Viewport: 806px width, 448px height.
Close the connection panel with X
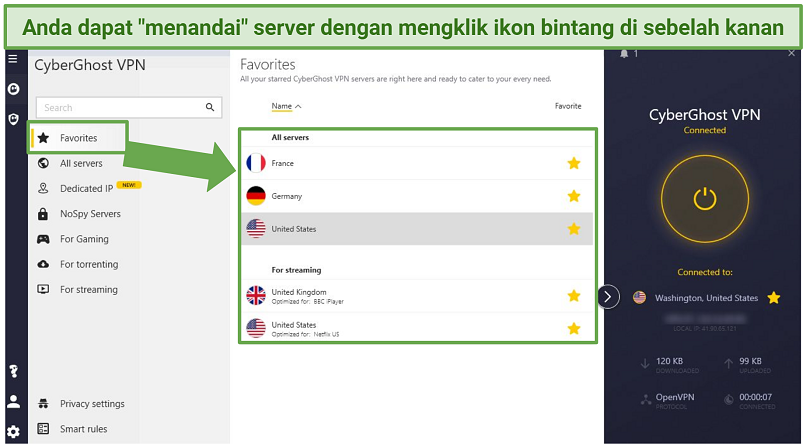(792, 53)
